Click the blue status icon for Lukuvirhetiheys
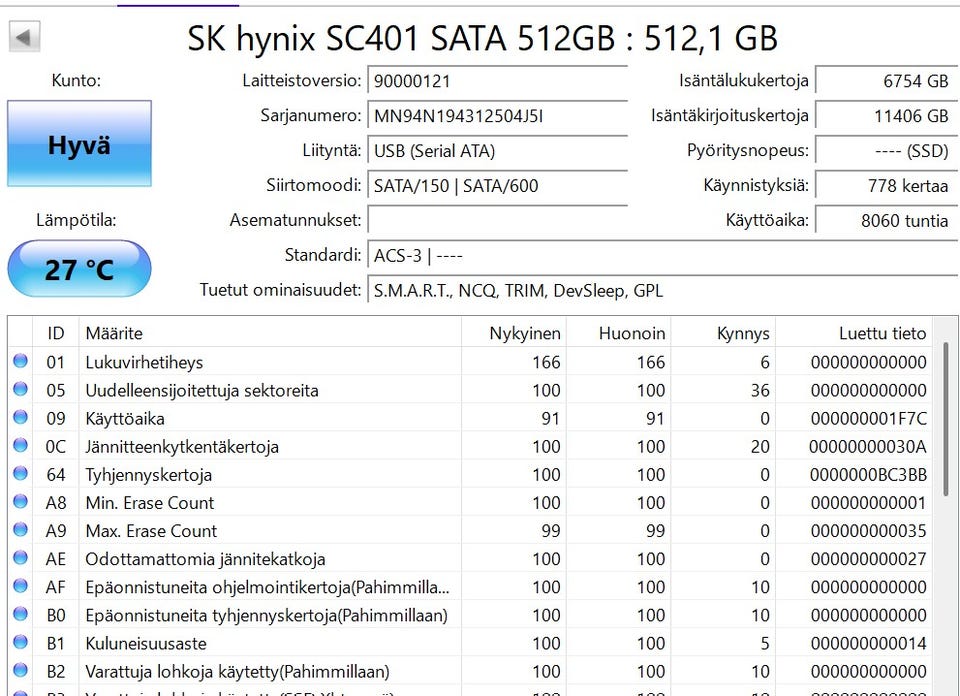Screen dimensions: 960x696 click(20, 362)
